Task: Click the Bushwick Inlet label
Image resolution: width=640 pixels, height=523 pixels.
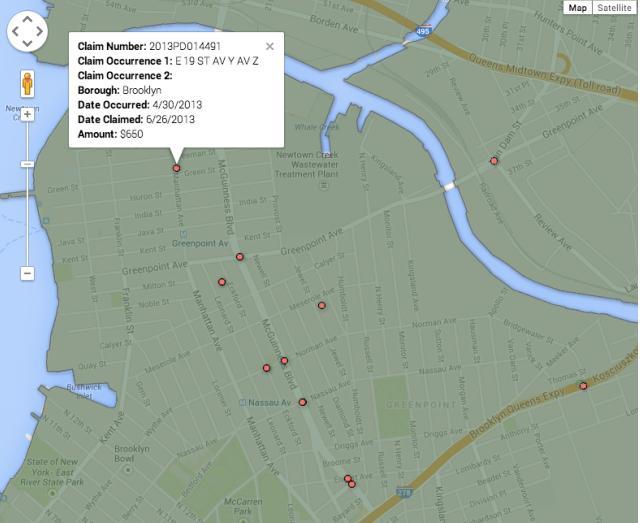Action: 84,391
